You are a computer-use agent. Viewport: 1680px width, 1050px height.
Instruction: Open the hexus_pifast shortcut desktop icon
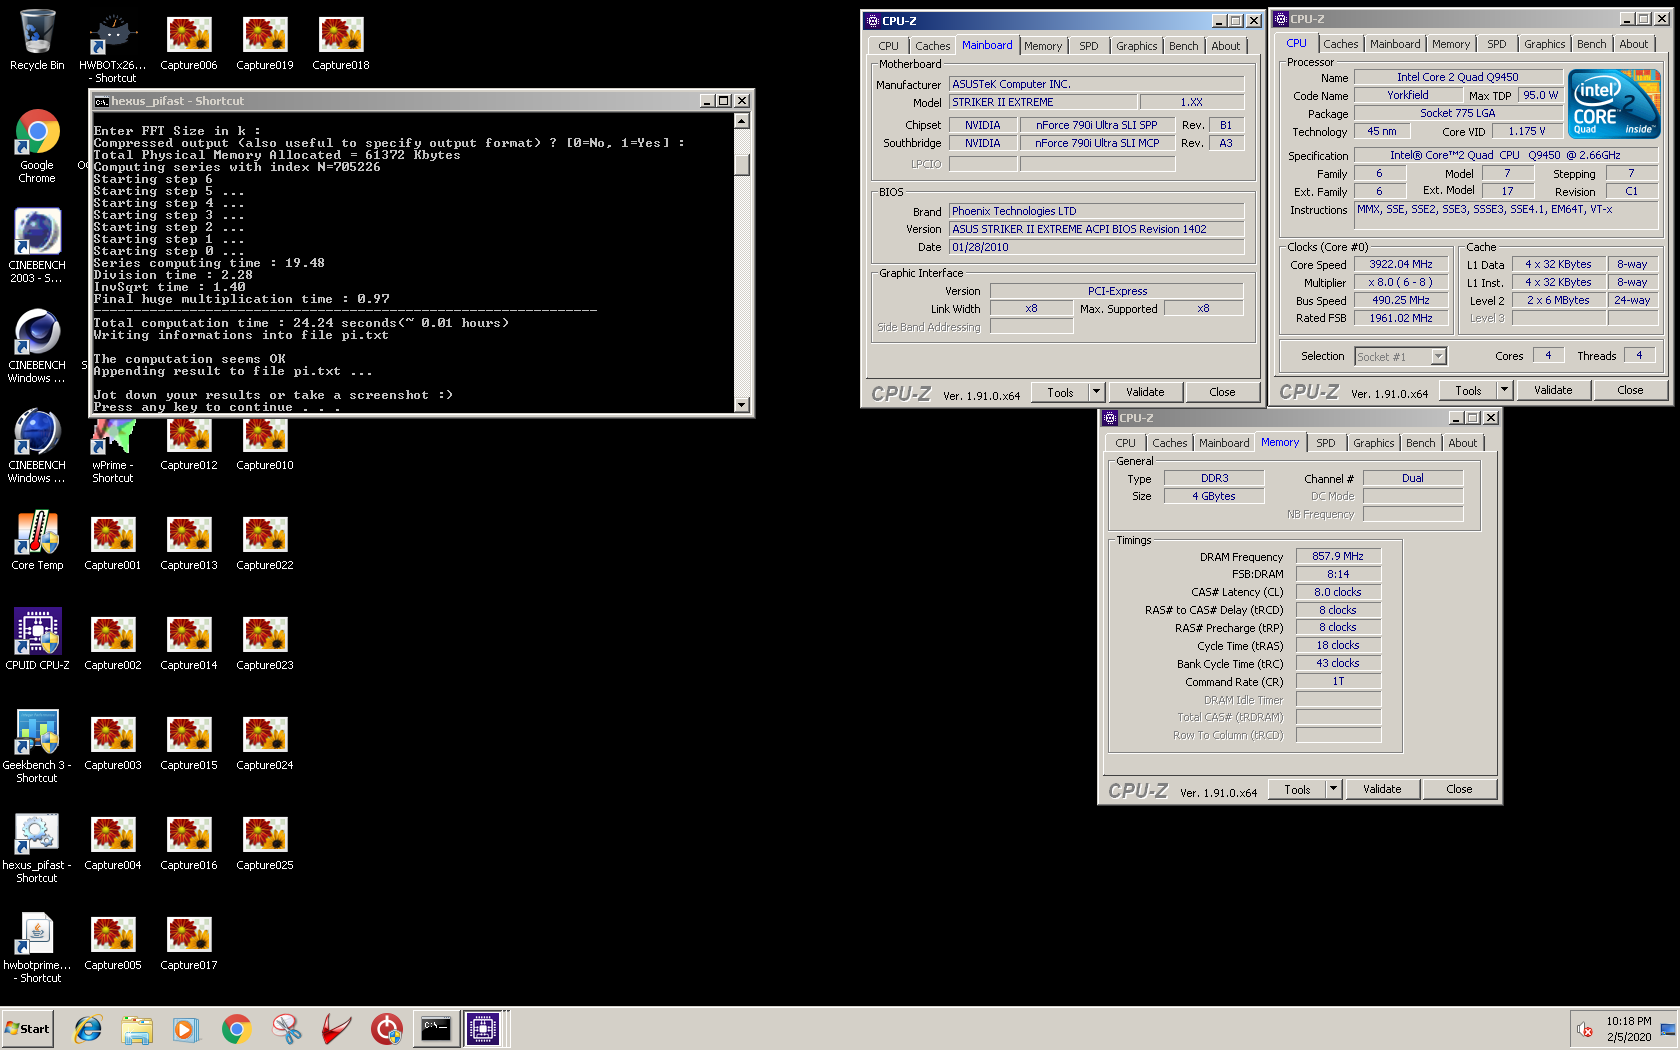pos(37,845)
